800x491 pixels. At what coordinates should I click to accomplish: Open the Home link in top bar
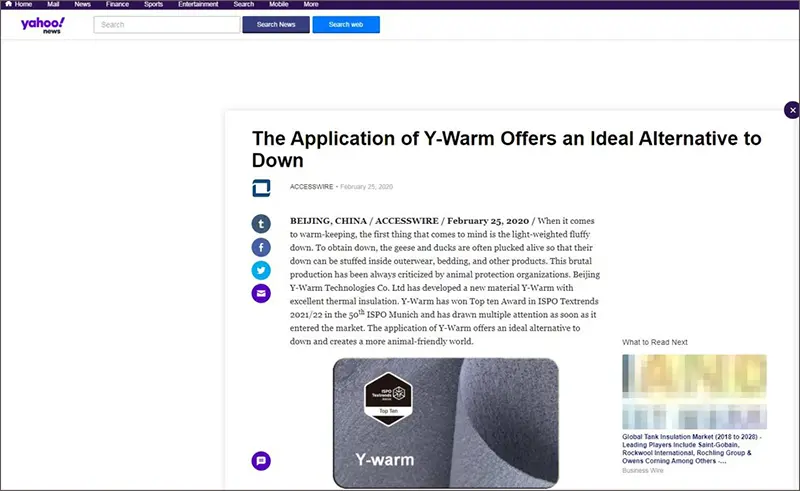(18, 4)
